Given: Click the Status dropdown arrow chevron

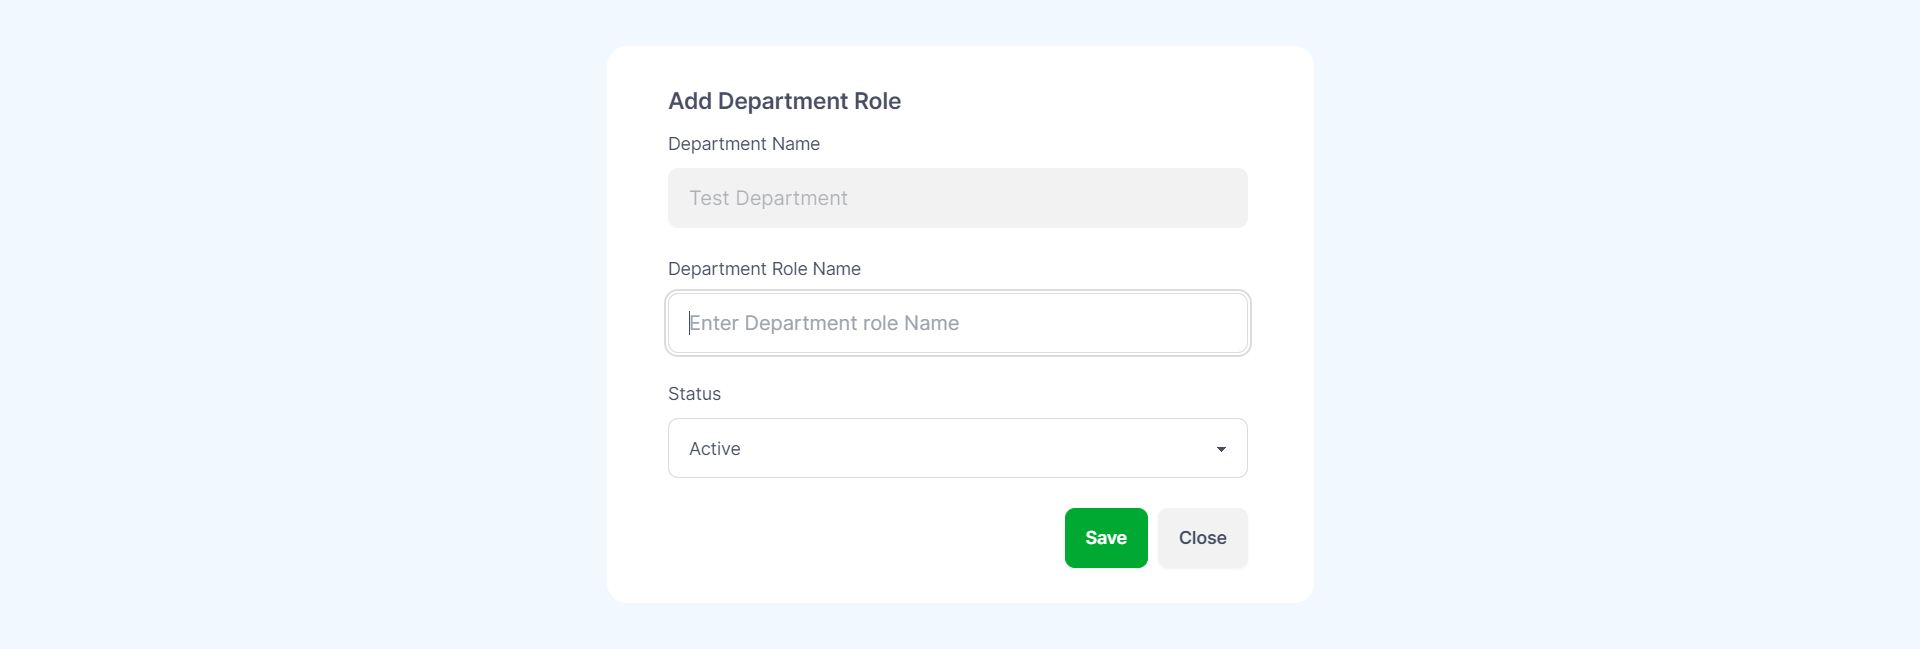Looking at the screenshot, I should coord(1221,449).
